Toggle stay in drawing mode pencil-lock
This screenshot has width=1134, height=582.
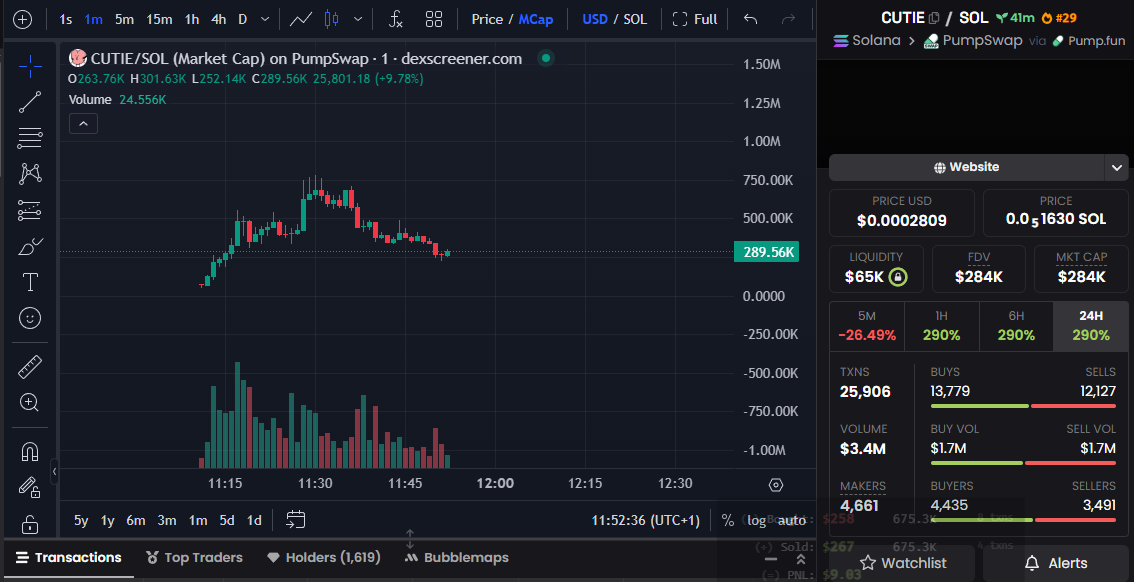tap(30, 487)
